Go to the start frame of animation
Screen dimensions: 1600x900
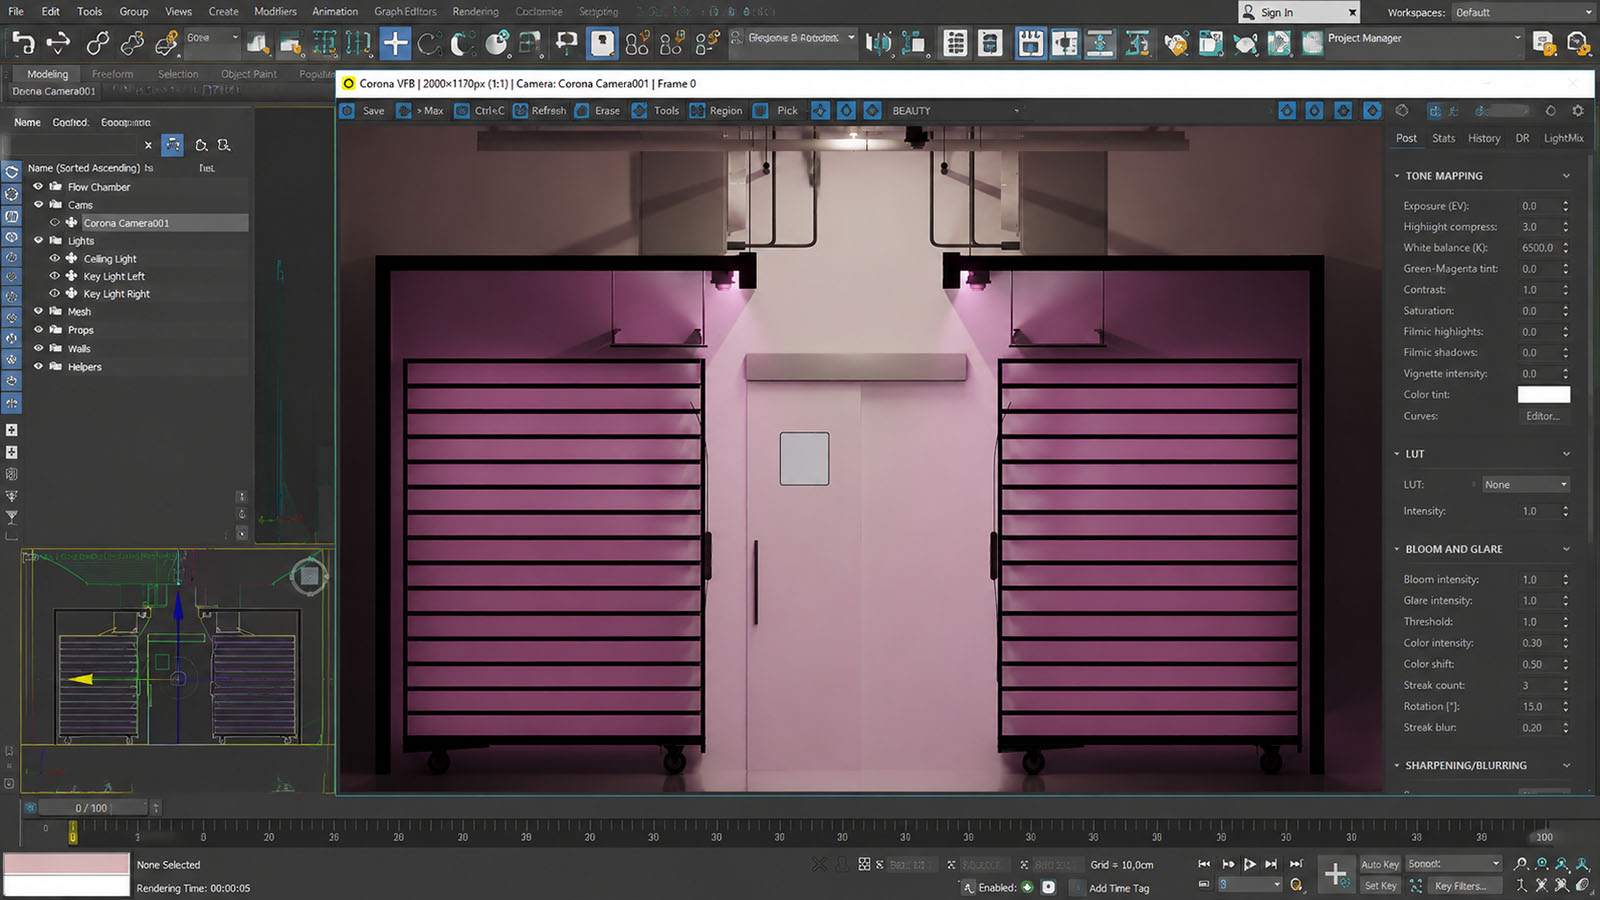point(1204,864)
